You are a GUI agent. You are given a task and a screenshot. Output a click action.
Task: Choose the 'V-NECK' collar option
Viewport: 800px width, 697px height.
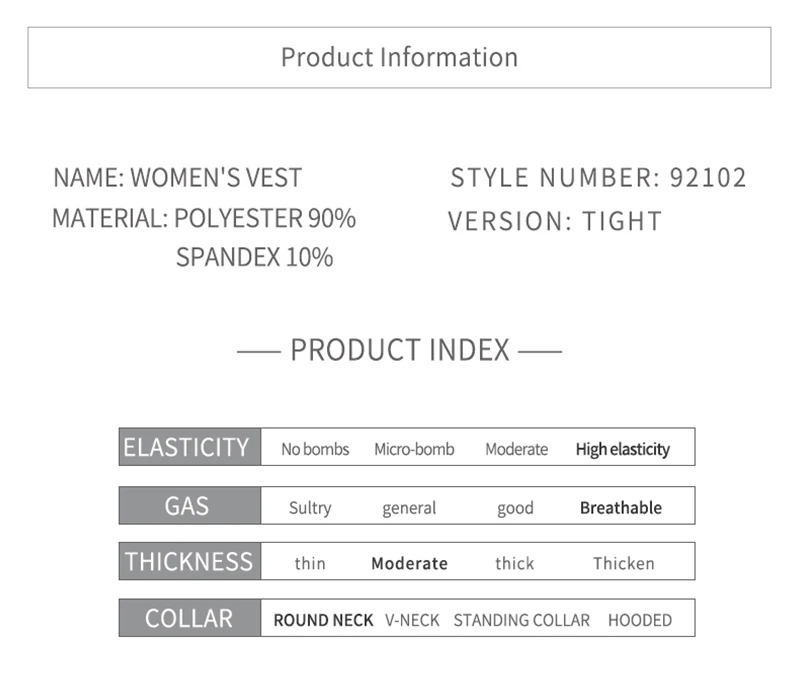[x=412, y=620]
